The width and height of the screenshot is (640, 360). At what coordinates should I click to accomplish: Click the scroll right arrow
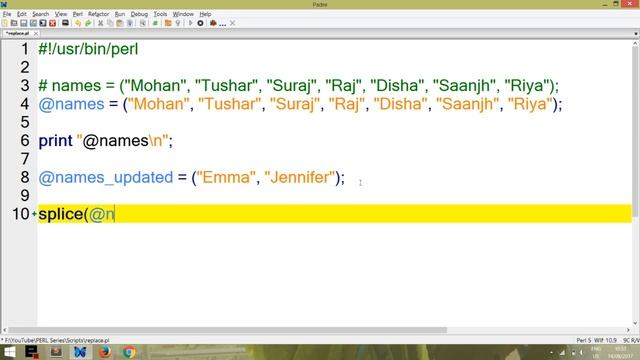[x=628, y=330]
